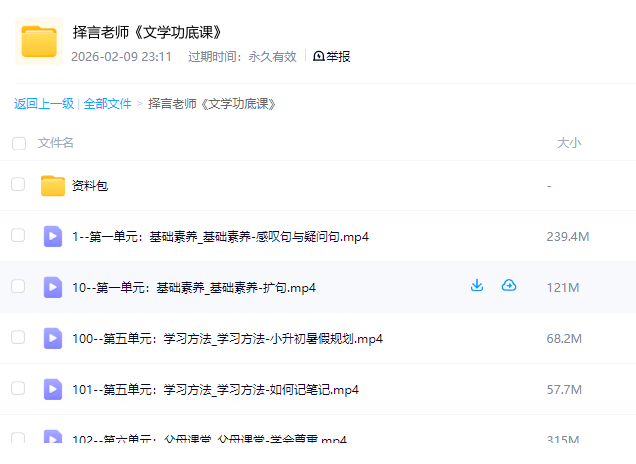636x464 pixels.
Task: Click video icon for 感叹句与疑问句.mp4
Action: [53, 236]
